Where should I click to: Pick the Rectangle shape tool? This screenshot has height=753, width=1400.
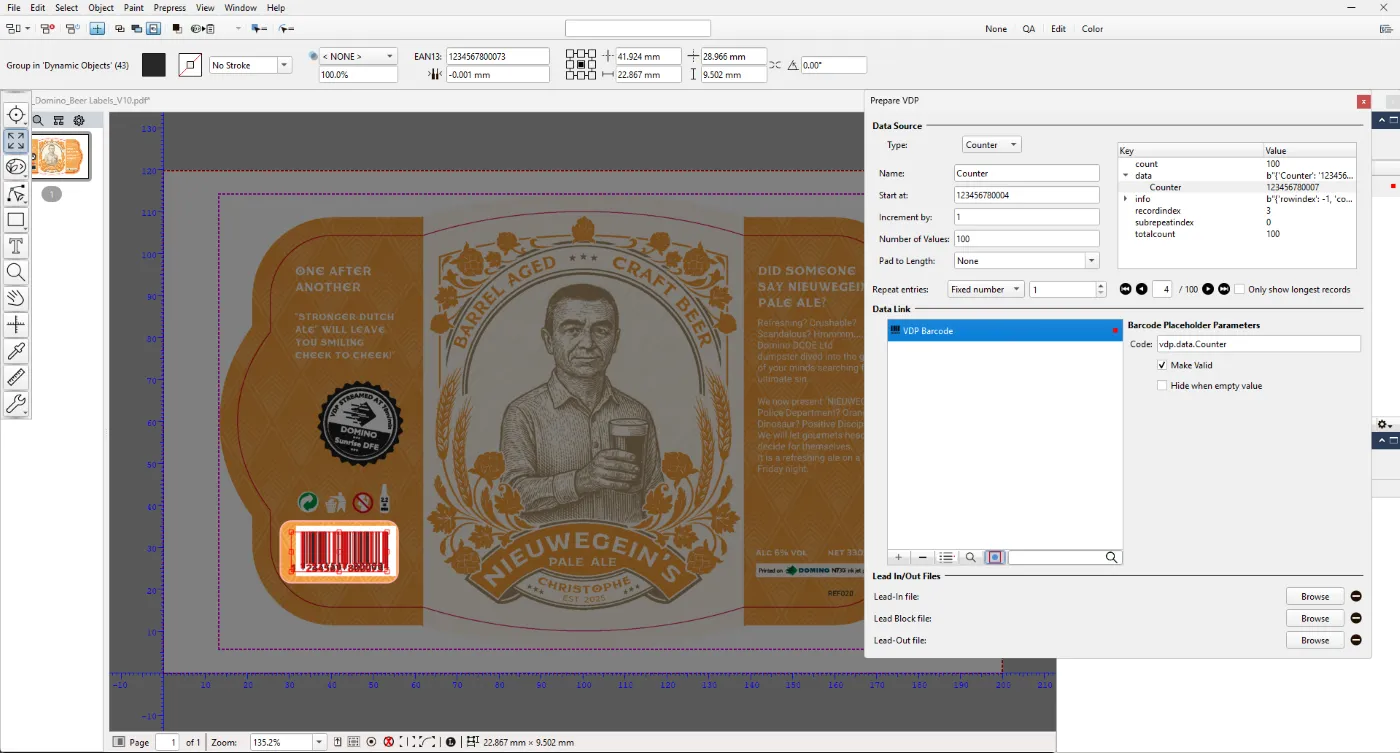coord(16,220)
